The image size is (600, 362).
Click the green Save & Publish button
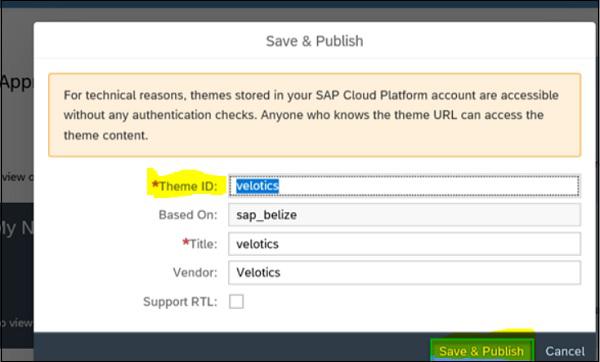tap(482, 350)
